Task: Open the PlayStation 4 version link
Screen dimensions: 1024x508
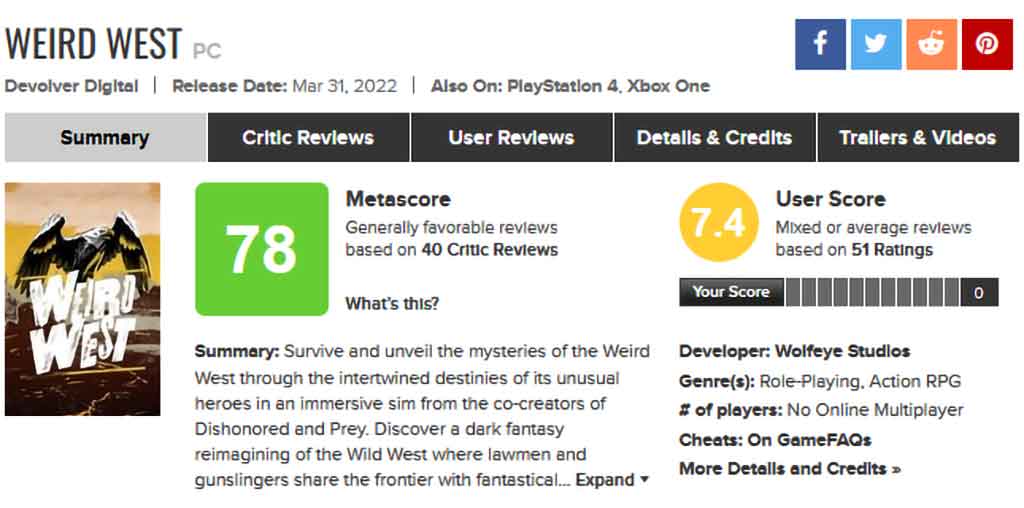Action: click(562, 86)
